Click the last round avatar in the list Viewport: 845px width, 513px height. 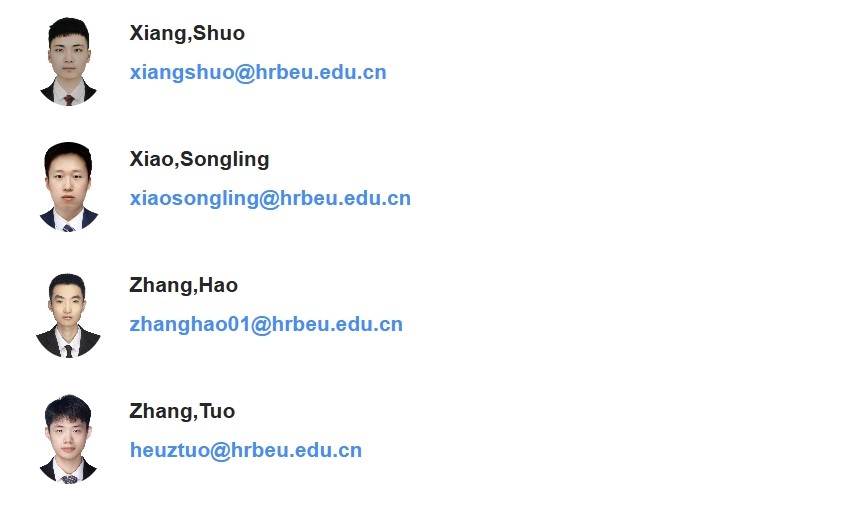[x=68, y=440]
